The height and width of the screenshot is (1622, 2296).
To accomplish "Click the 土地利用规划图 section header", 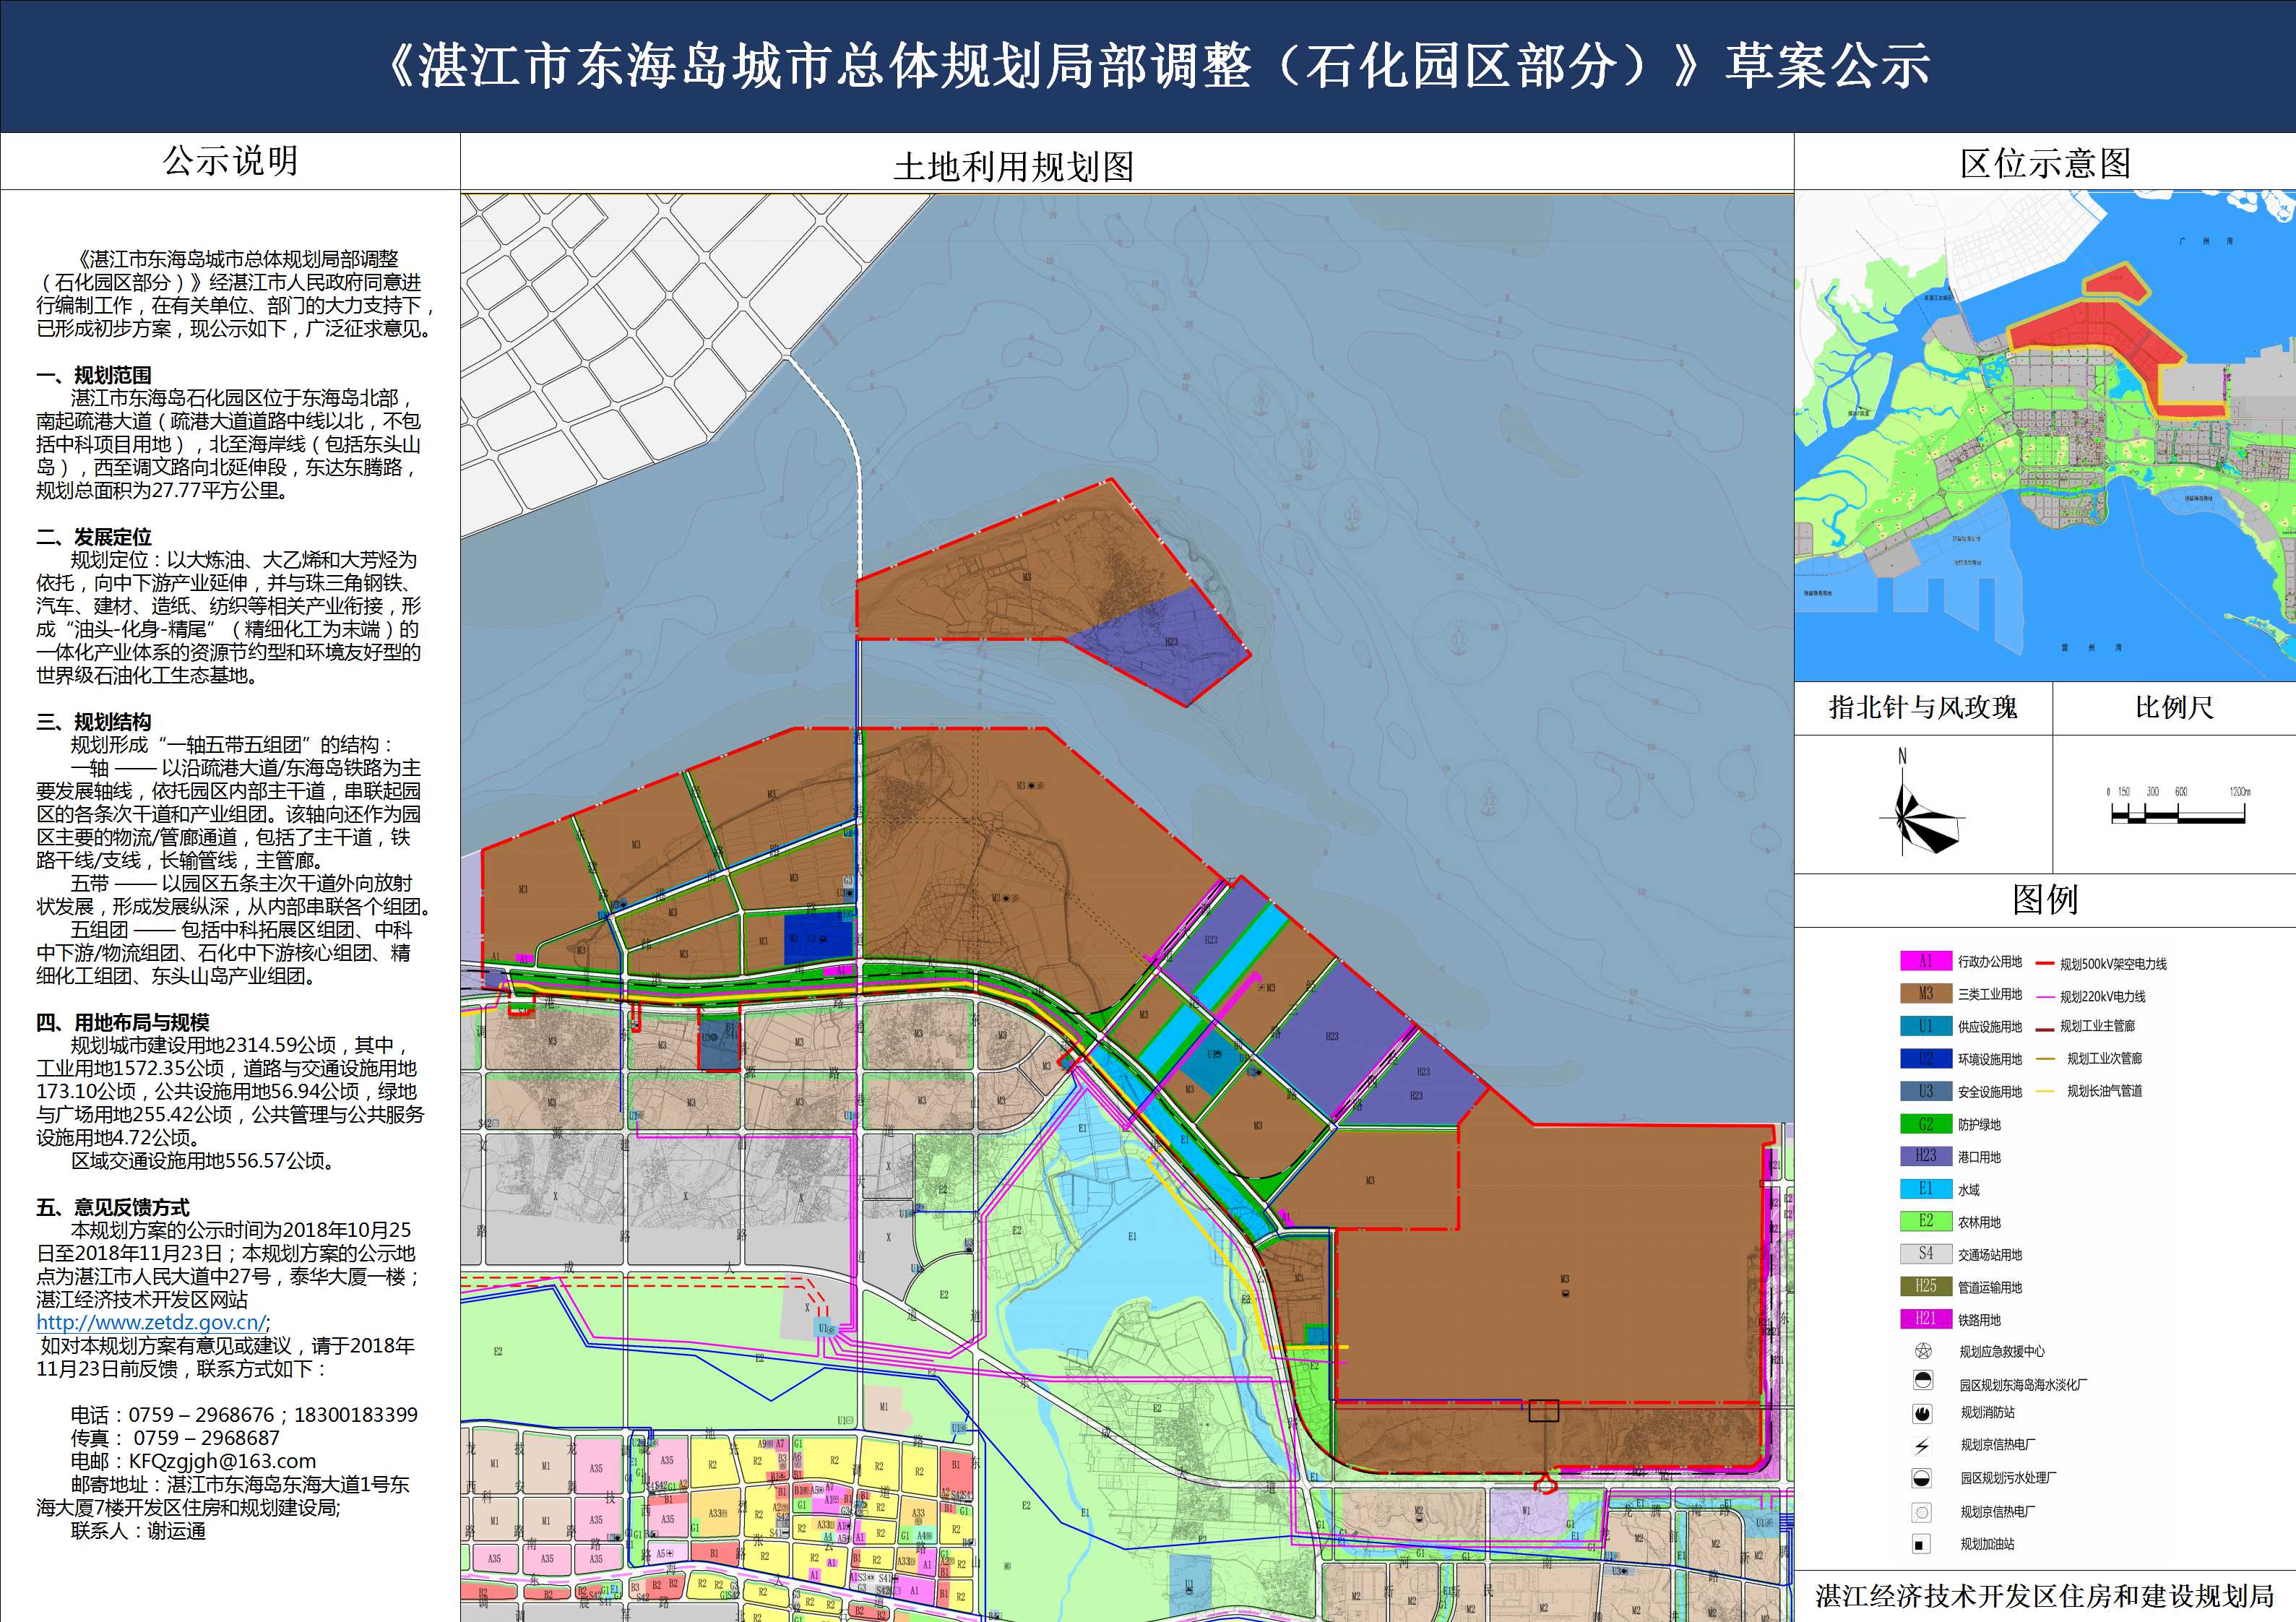I will 1013,167.
